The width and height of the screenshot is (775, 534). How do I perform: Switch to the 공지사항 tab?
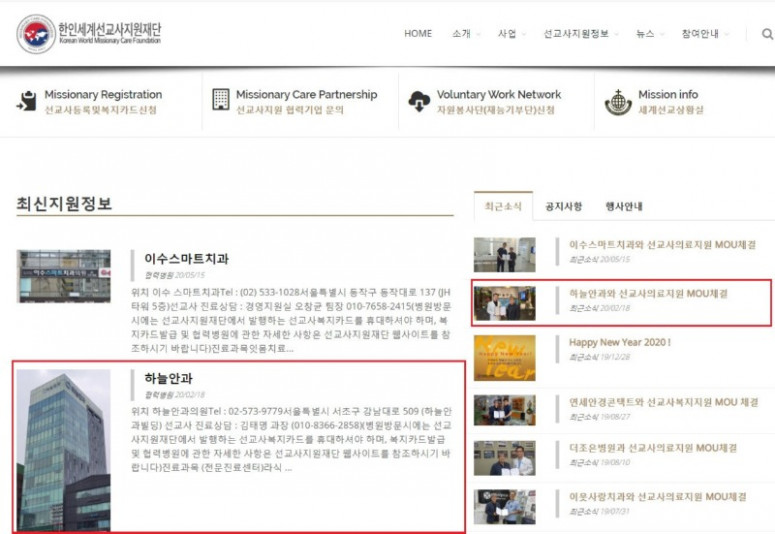[563, 207]
